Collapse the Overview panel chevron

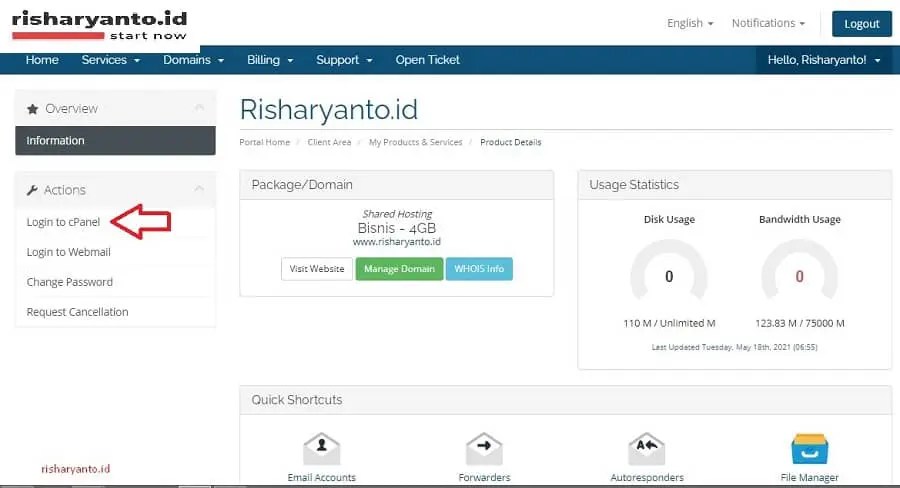tap(199, 107)
